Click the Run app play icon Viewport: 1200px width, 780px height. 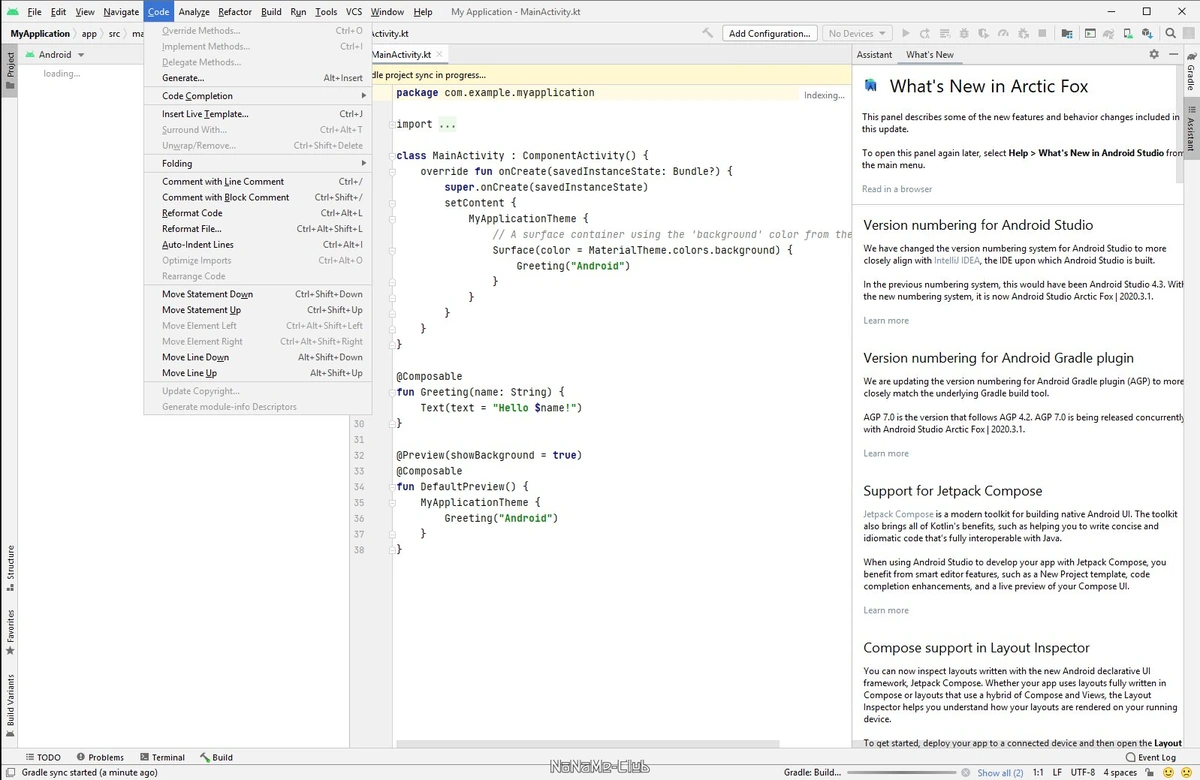point(906,33)
